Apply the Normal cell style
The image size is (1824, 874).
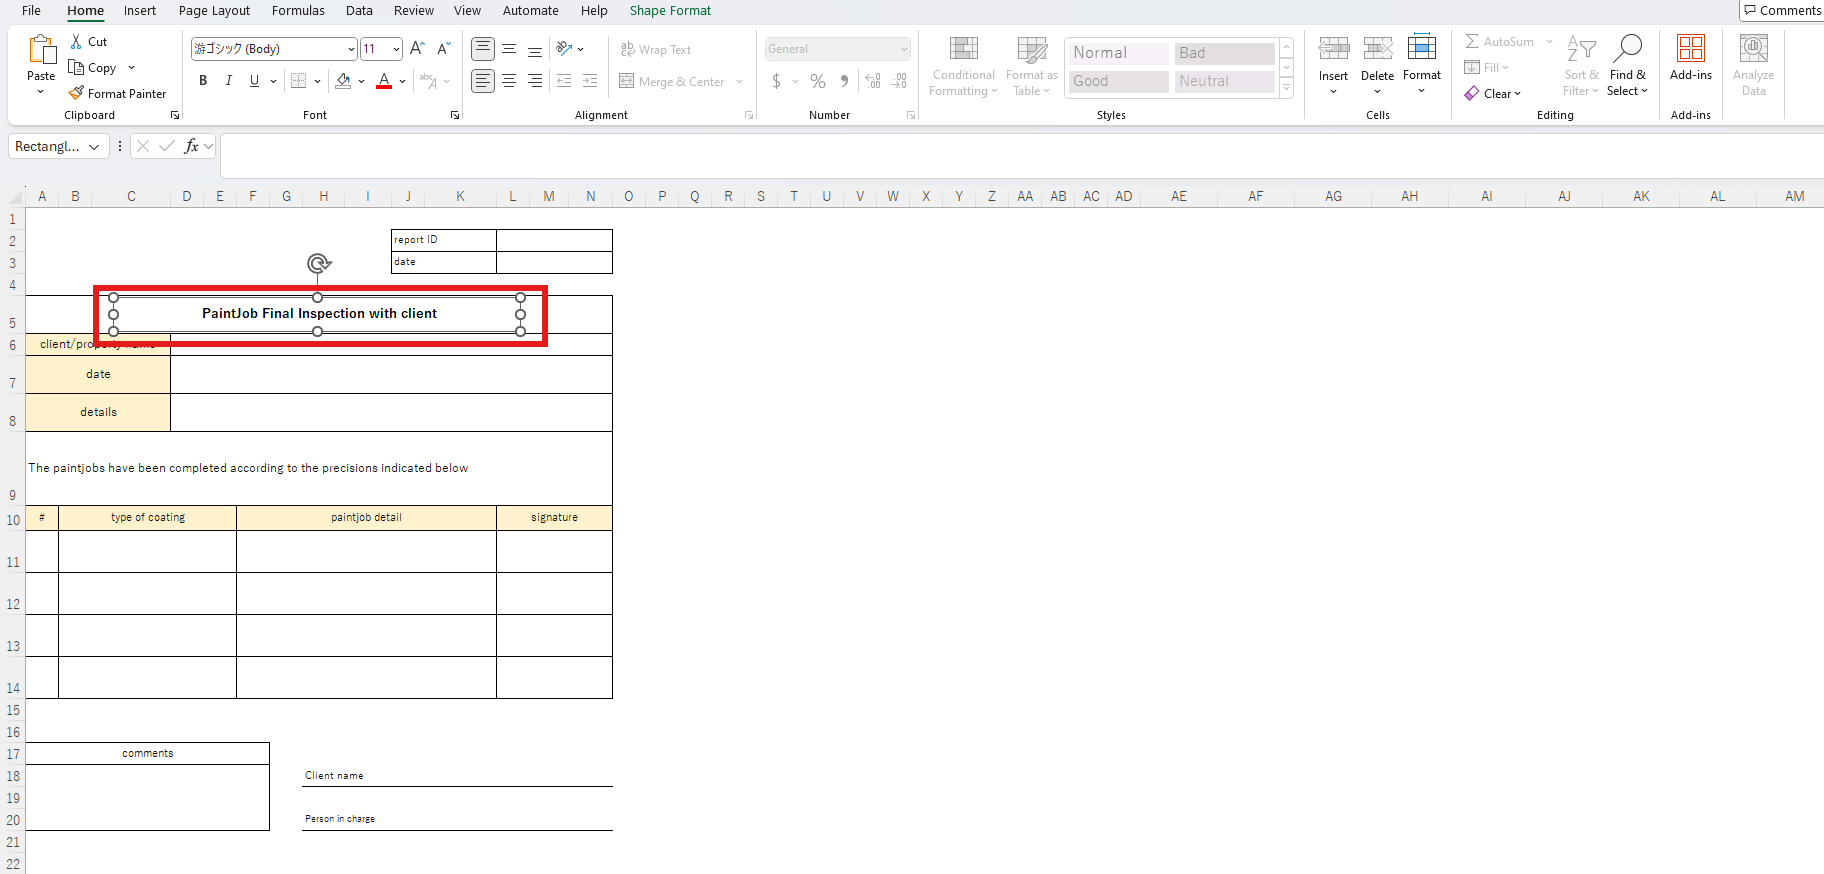1117,53
